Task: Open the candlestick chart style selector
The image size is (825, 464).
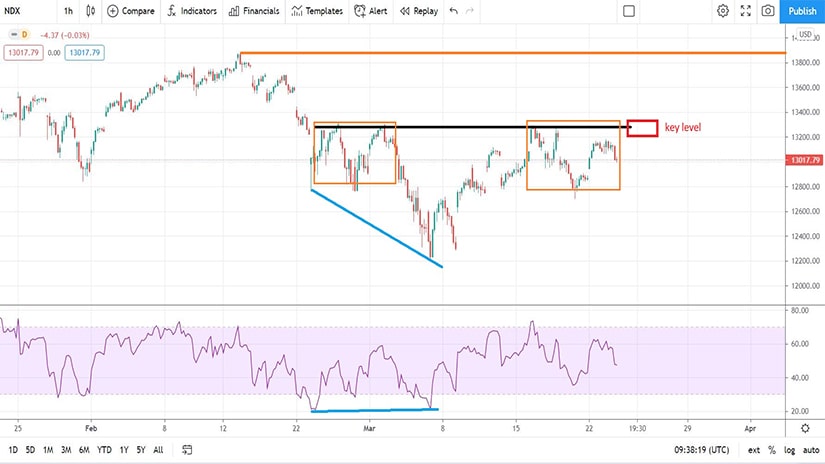Action: click(91, 11)
